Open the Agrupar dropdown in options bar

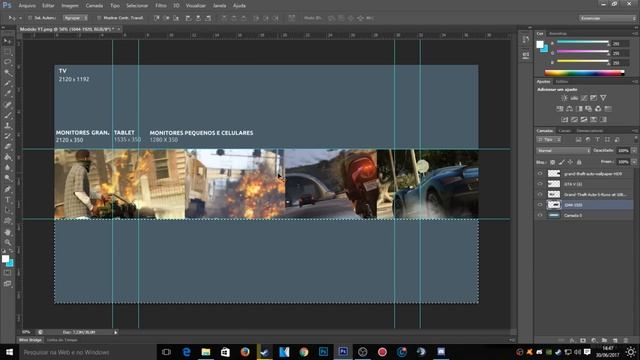pyautogui.click(x=75, y=18)
